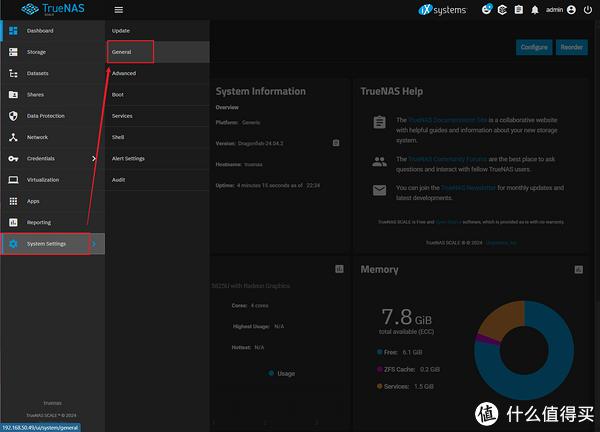This screenshot has width=600, height=432.
Task: Click the Virtualization label in sidebar
Action: (x=43, y=180)
